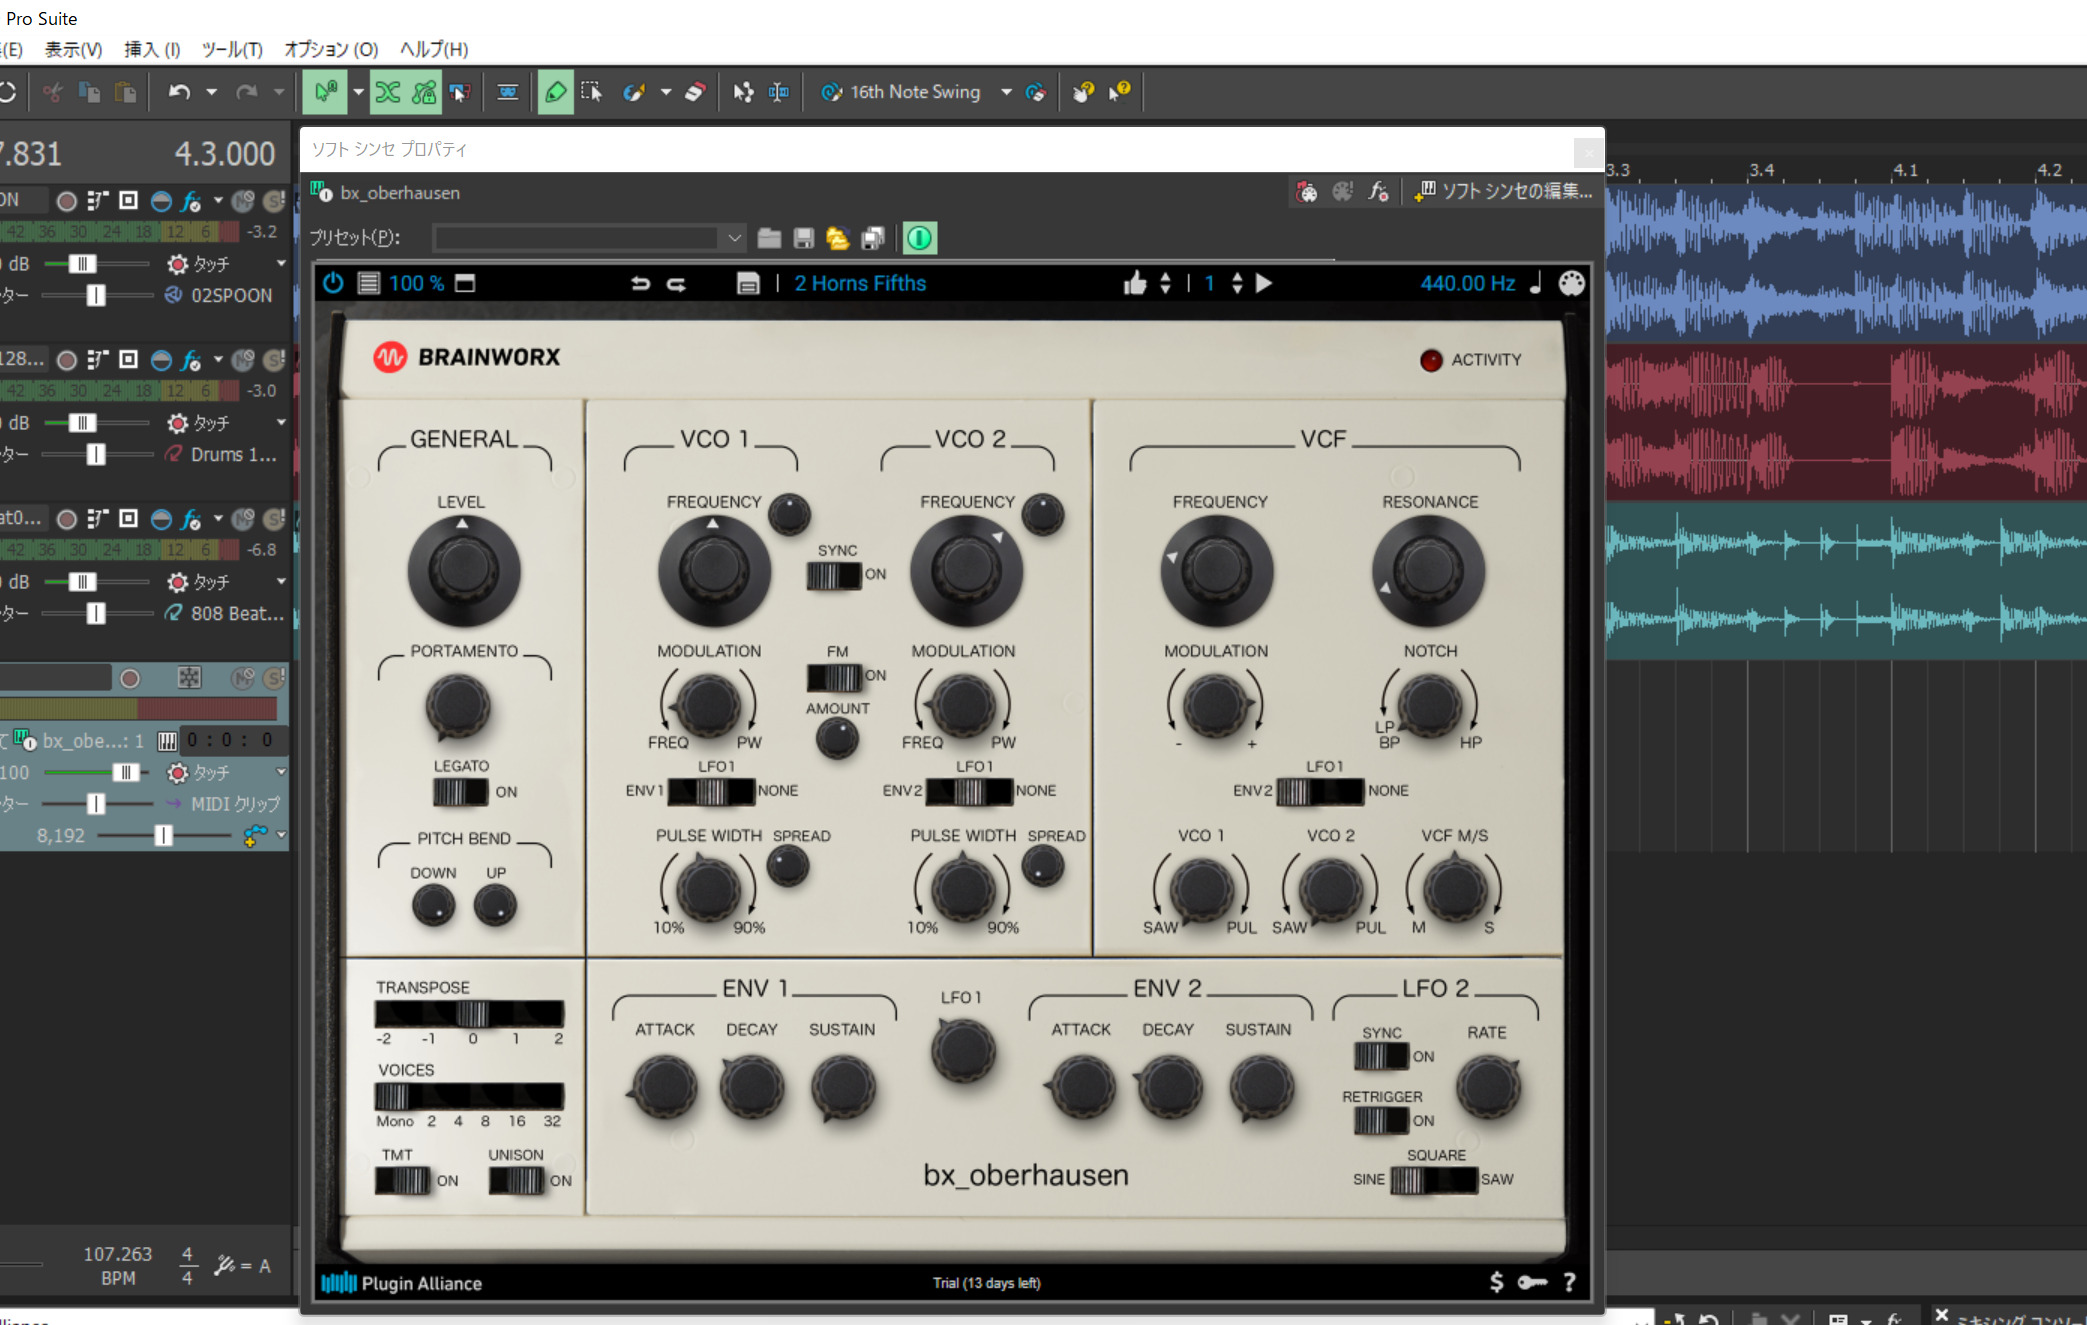Play the preset preview arrow
Screen dimensions: 2087x1325
1264,283
